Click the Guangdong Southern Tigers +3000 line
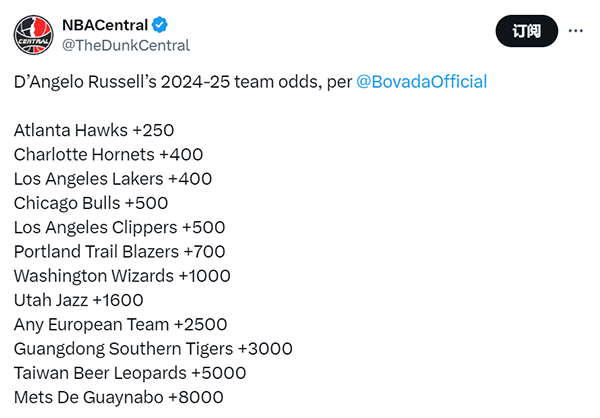Viewport: 600px width, 418px height. (x=153, y=349)
